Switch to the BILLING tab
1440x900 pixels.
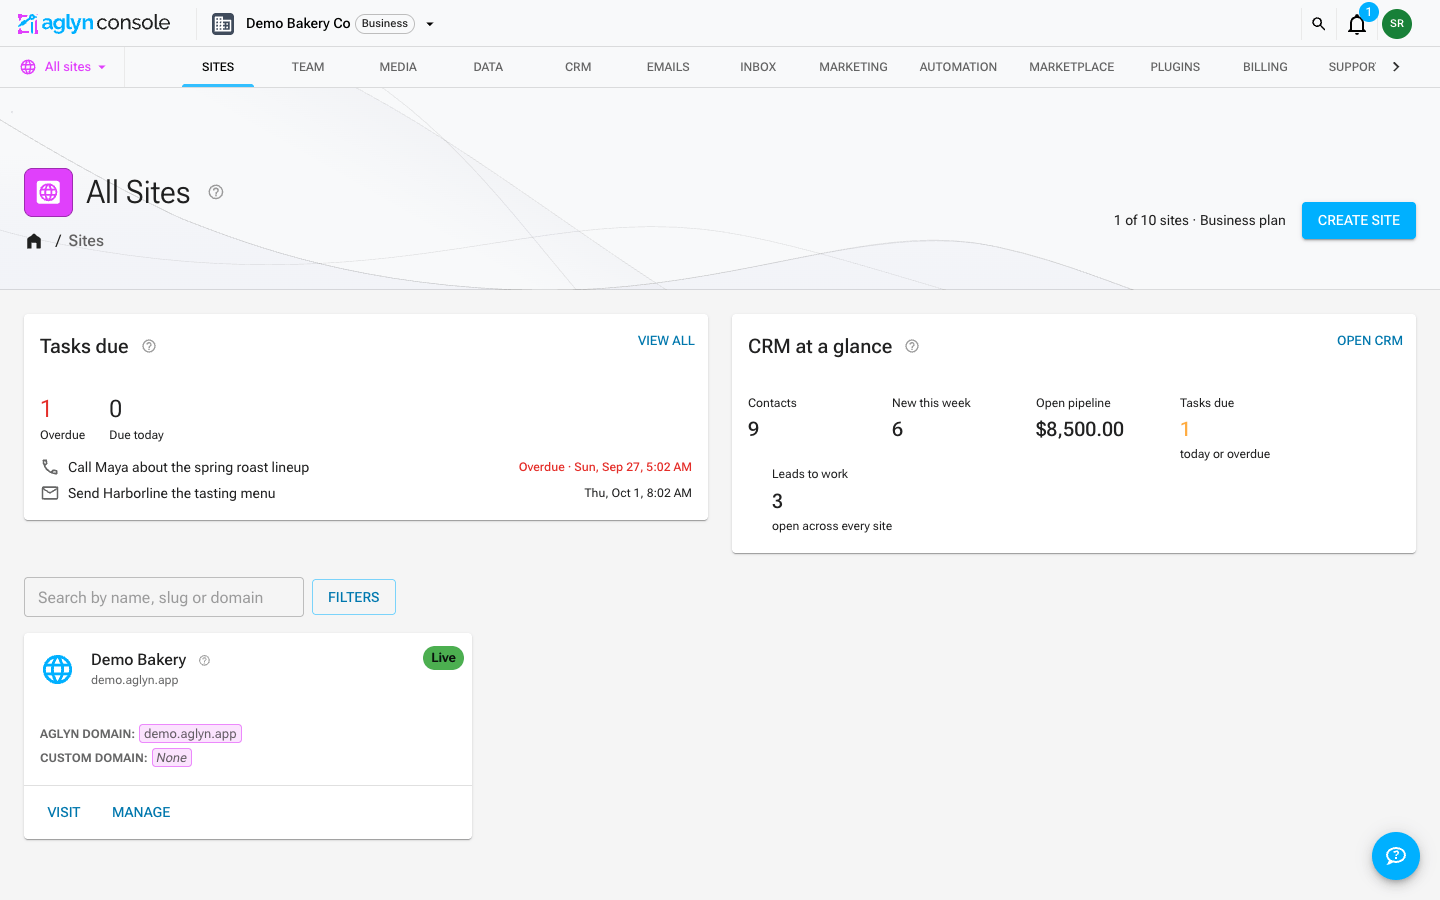pos(1265,67)
